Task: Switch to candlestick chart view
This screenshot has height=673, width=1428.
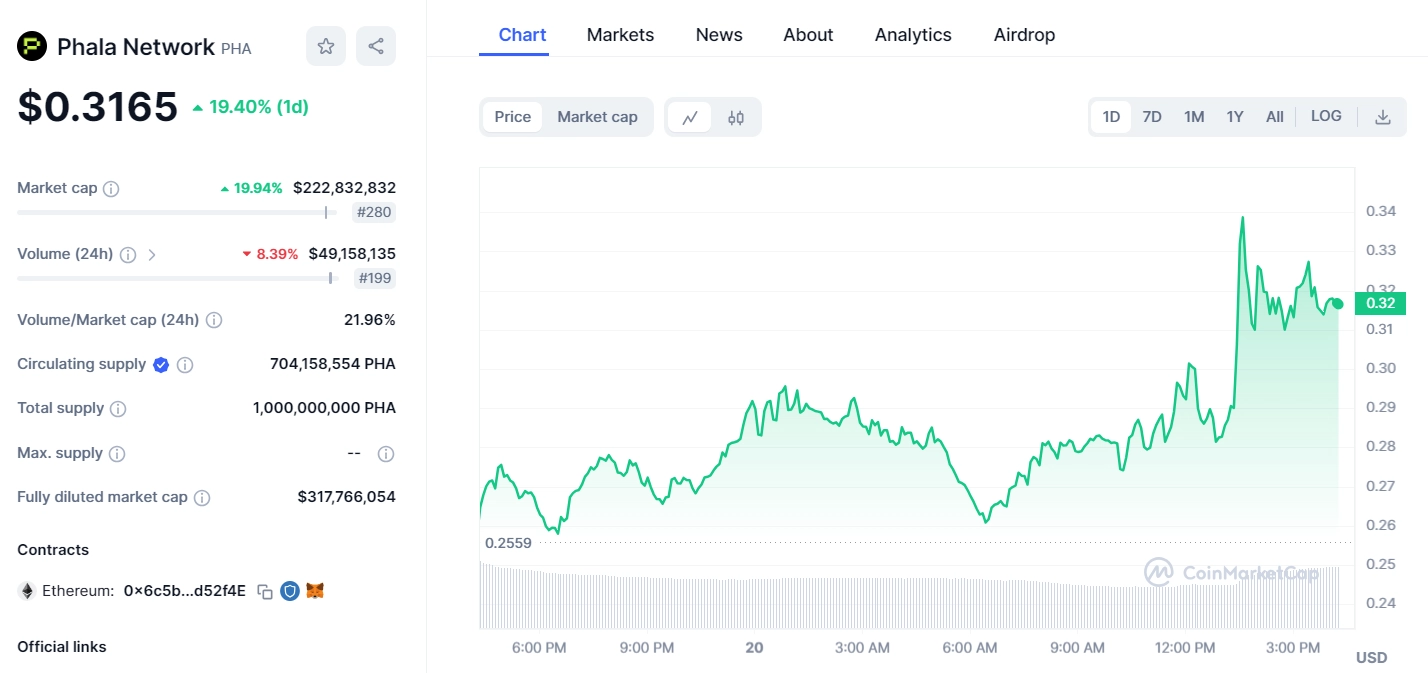Action: pyautogui.click(x=736, y=117)
